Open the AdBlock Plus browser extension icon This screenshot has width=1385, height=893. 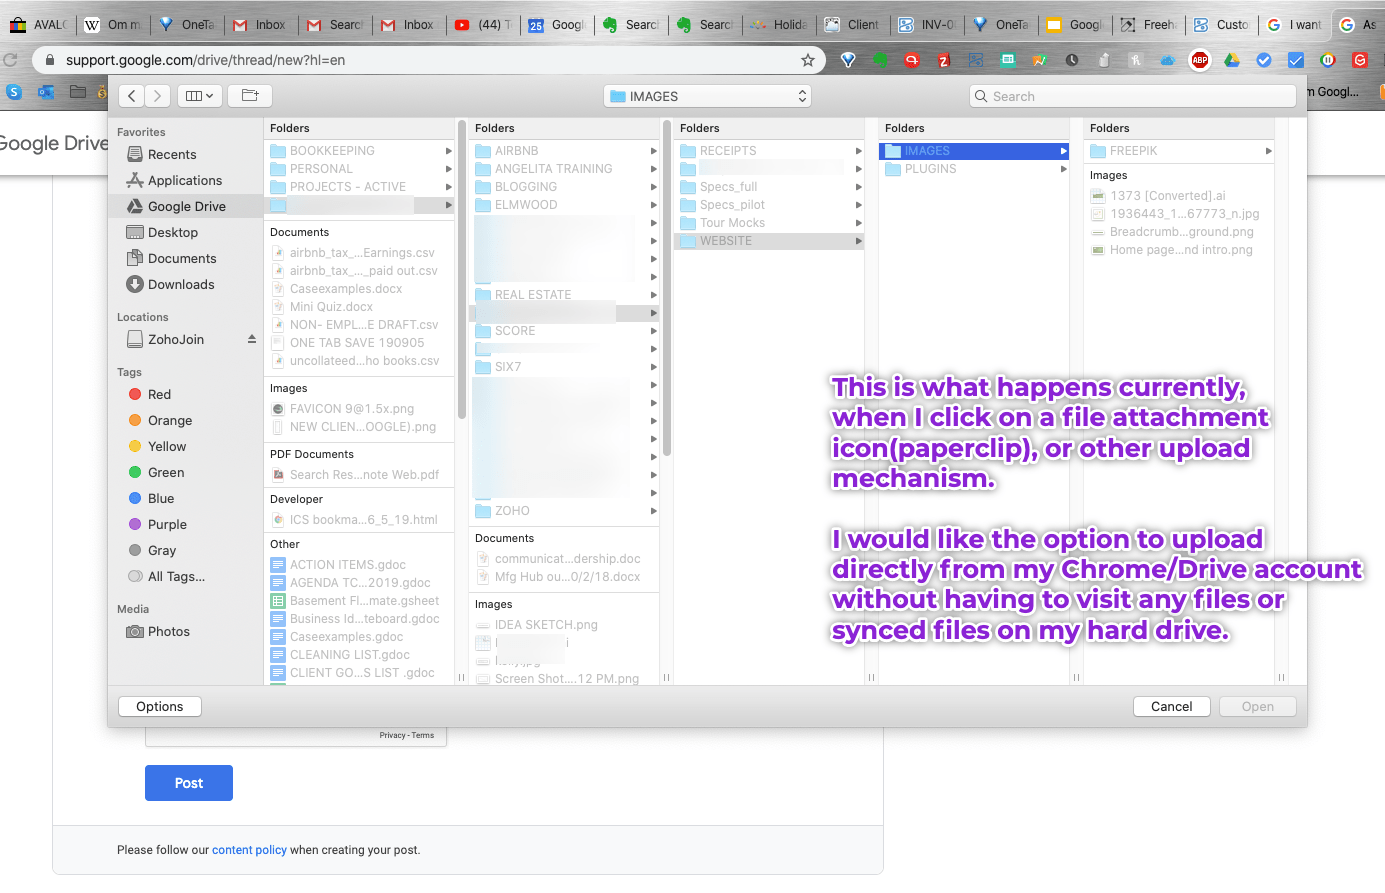(1199, 59)
